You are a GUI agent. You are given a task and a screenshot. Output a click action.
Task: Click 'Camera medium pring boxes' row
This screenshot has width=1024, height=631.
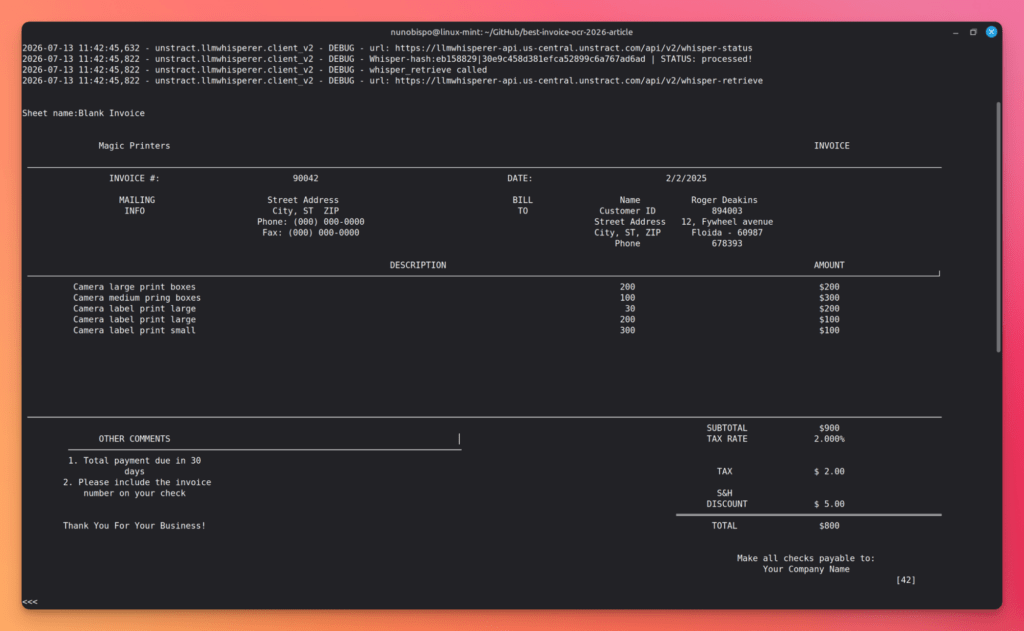point(136,298)
